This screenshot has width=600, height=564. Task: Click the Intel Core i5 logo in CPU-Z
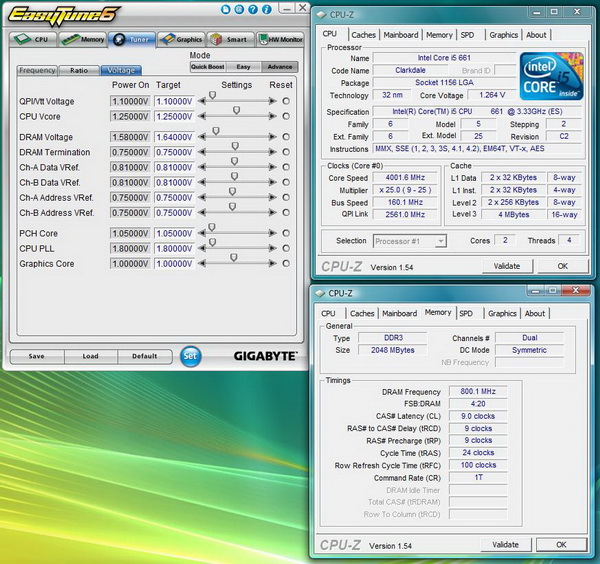tap(551, 77)
